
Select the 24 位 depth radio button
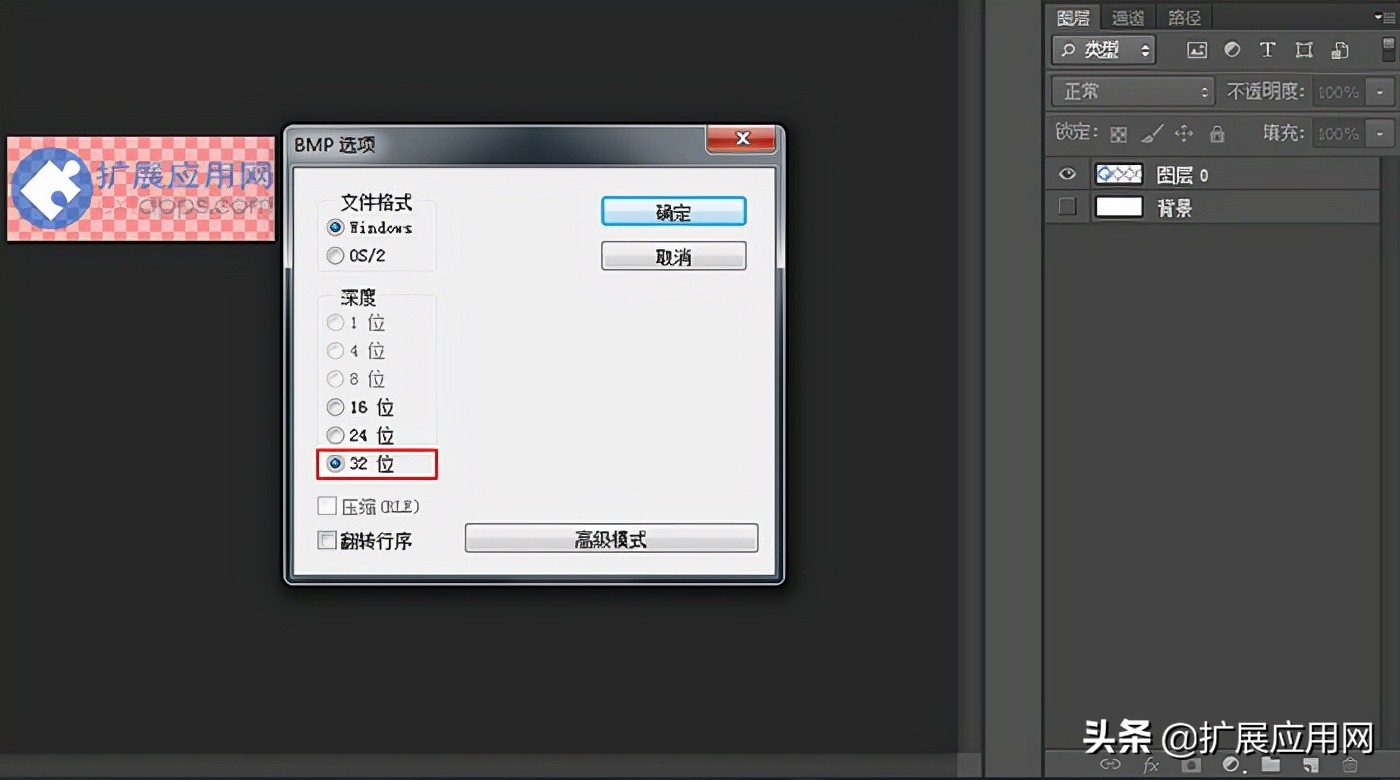click(x=335, y=435)
